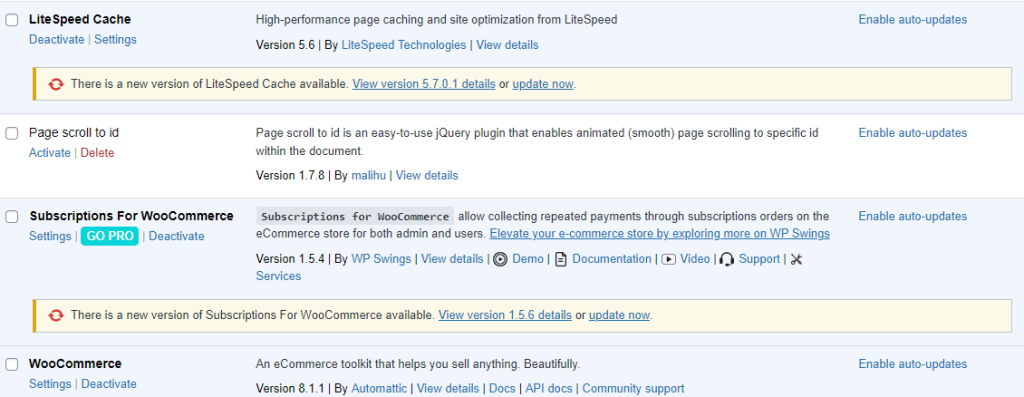Click the Documentation page icon
This screenshot has height=397, width=1024.
[560, 259]
